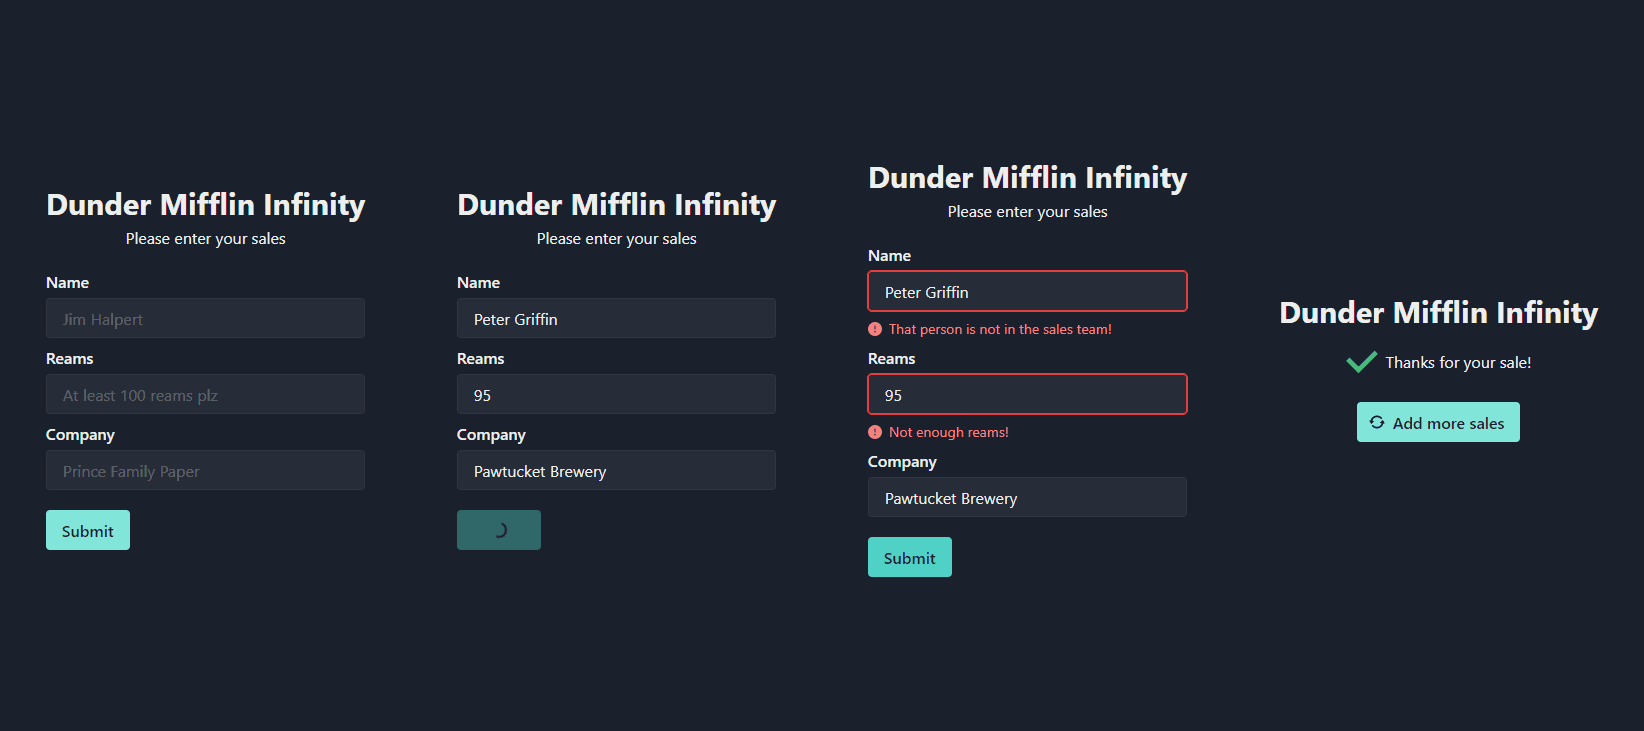Focus the Reams field showing 95 in the loading form
This screenshot has width=1644, height=731.
616,394
